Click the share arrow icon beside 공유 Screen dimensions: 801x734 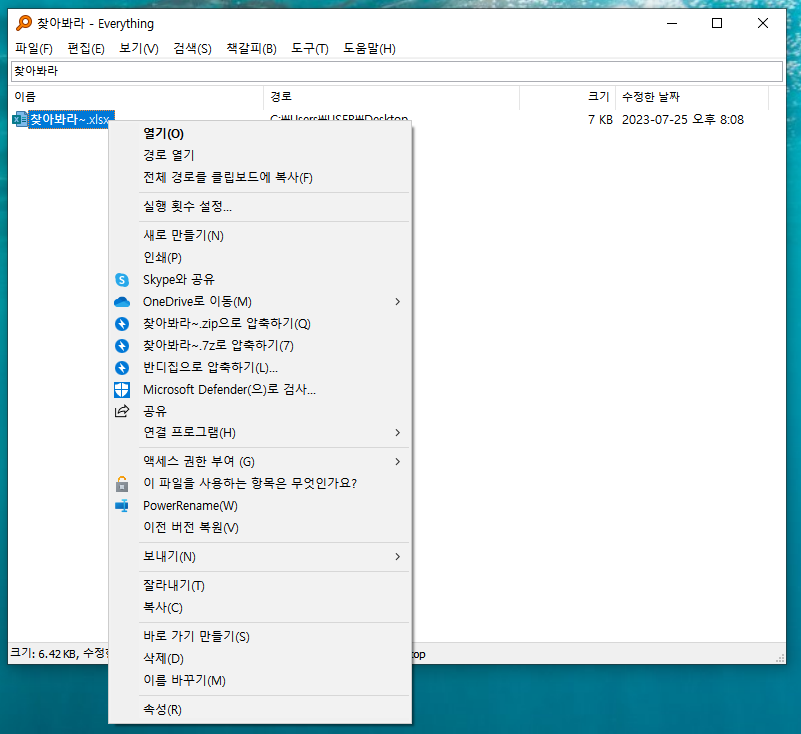(122, 411)
